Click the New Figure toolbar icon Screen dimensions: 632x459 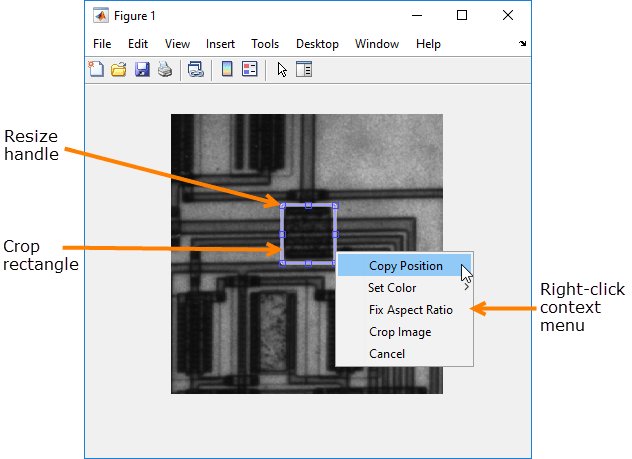pos(96,69)
